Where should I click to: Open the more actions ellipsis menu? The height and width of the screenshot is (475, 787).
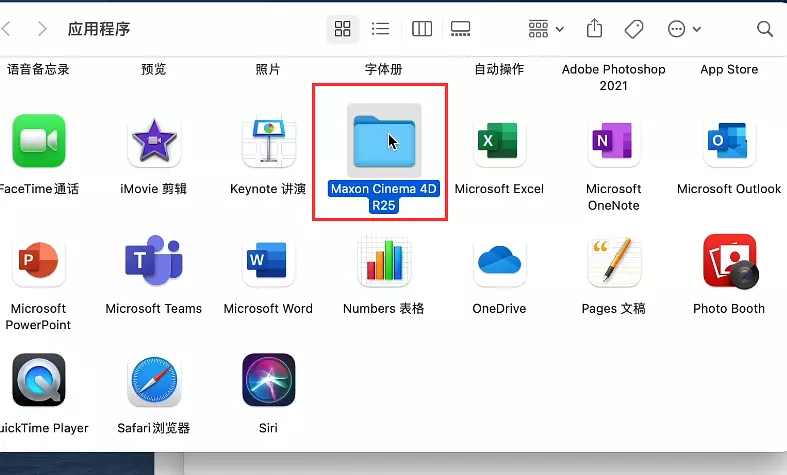pos(684,29)
